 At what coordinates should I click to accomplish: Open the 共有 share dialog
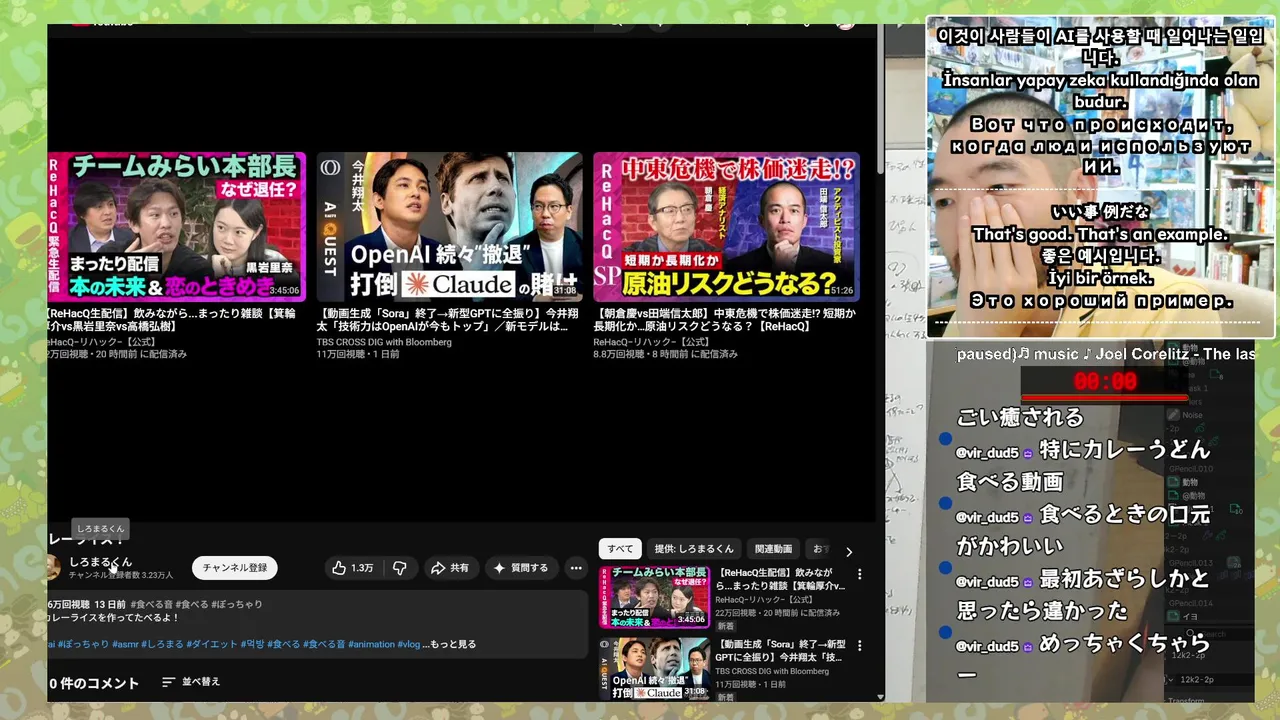[450, 568]
